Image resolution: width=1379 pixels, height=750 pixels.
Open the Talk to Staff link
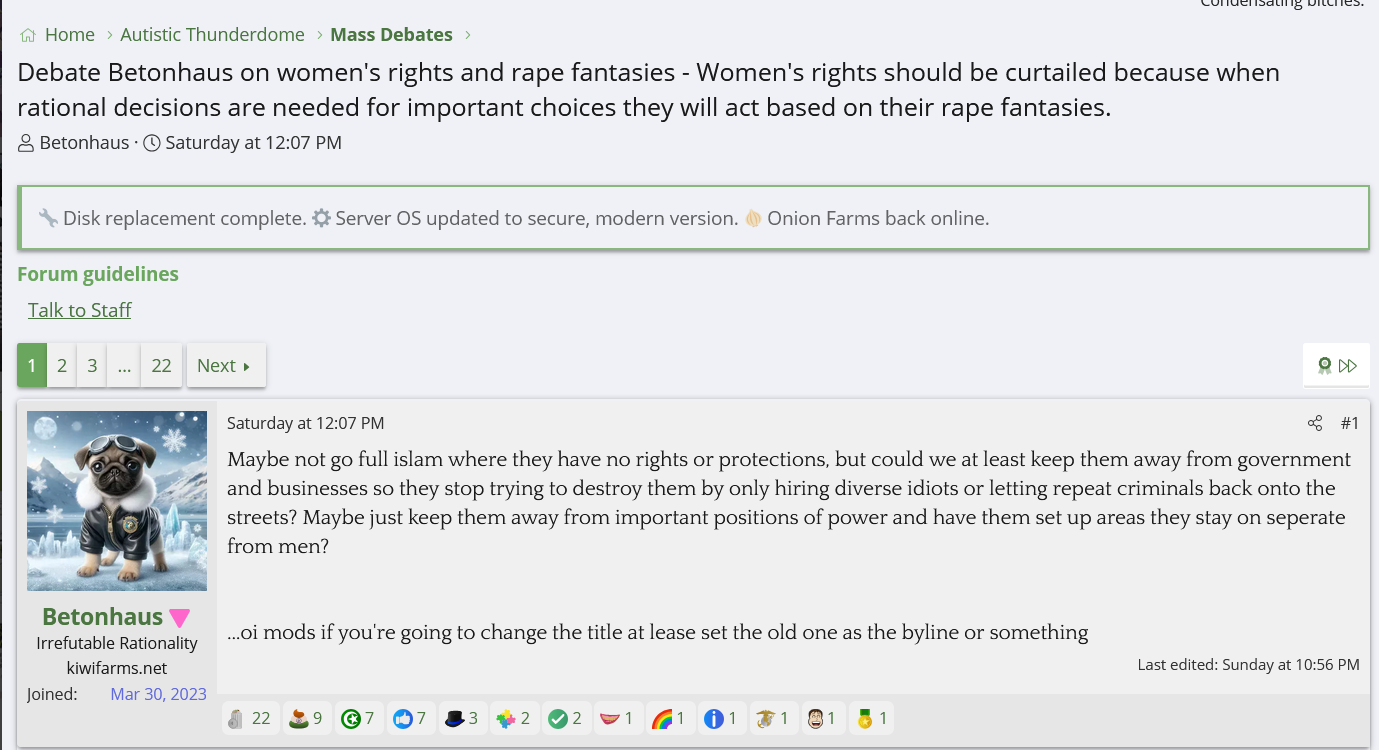click(80, 310)
